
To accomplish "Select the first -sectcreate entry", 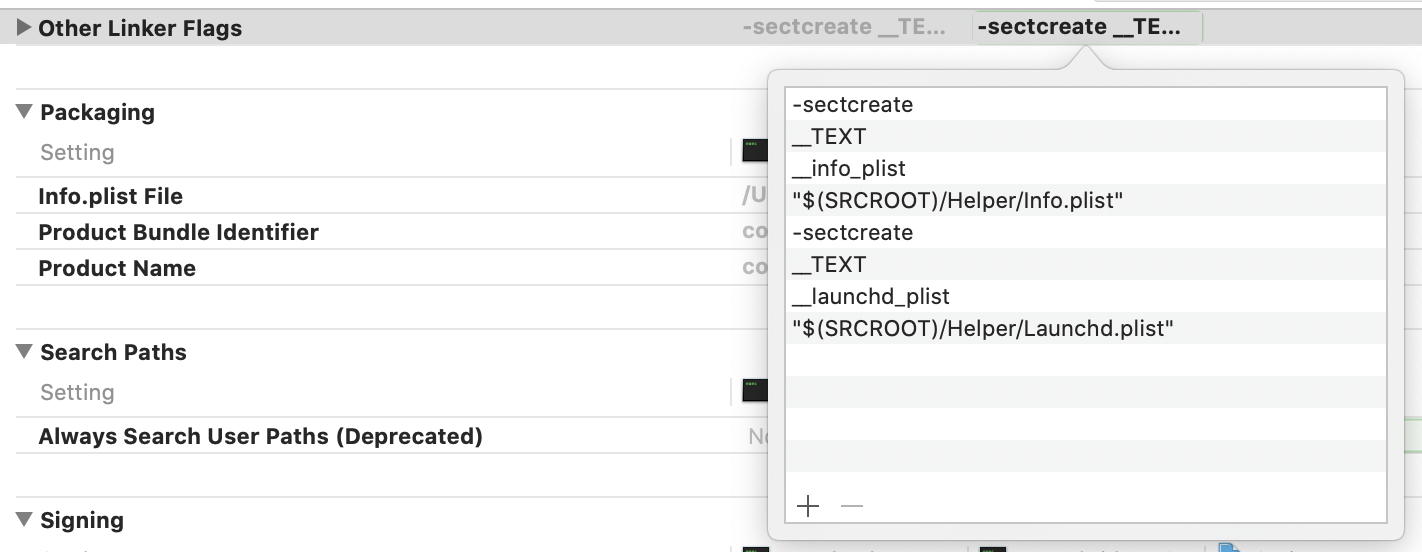I will [852, 104].
